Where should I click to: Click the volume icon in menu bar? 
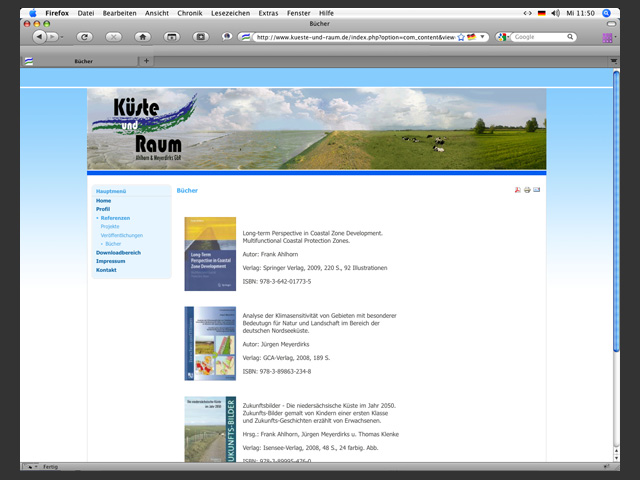[x=556, y=13]
